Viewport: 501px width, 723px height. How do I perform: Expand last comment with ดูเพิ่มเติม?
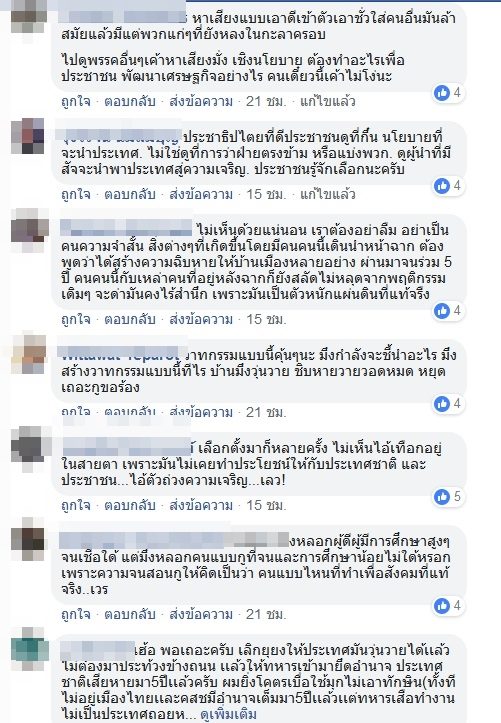tap(228, 715)
